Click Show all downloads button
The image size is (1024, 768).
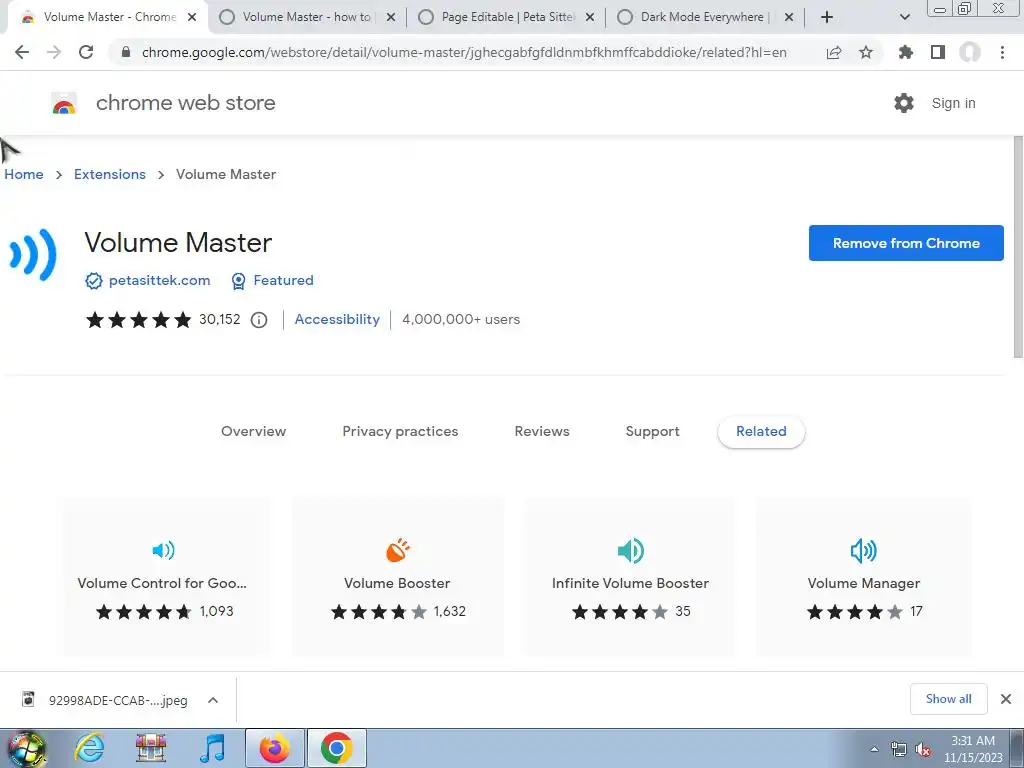click(948, 699)
